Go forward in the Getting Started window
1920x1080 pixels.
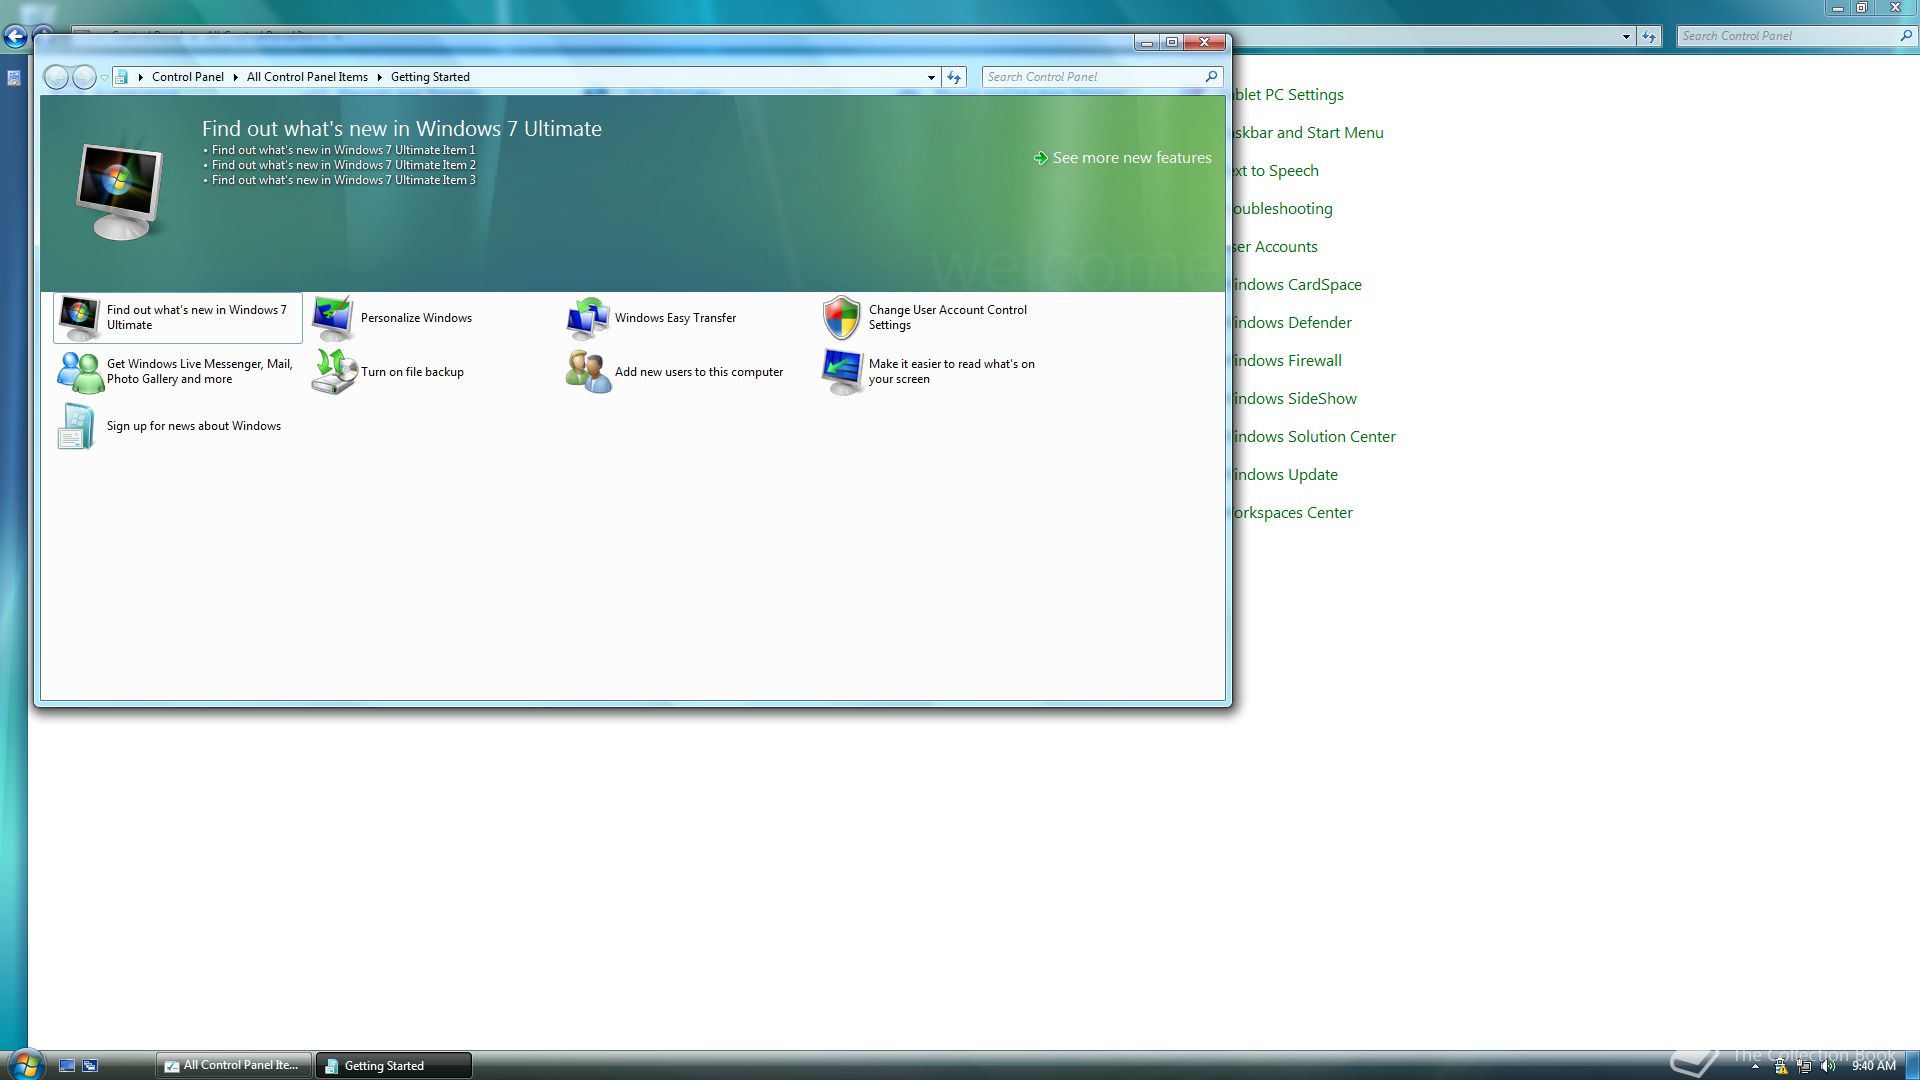click(x=85, y=77)
